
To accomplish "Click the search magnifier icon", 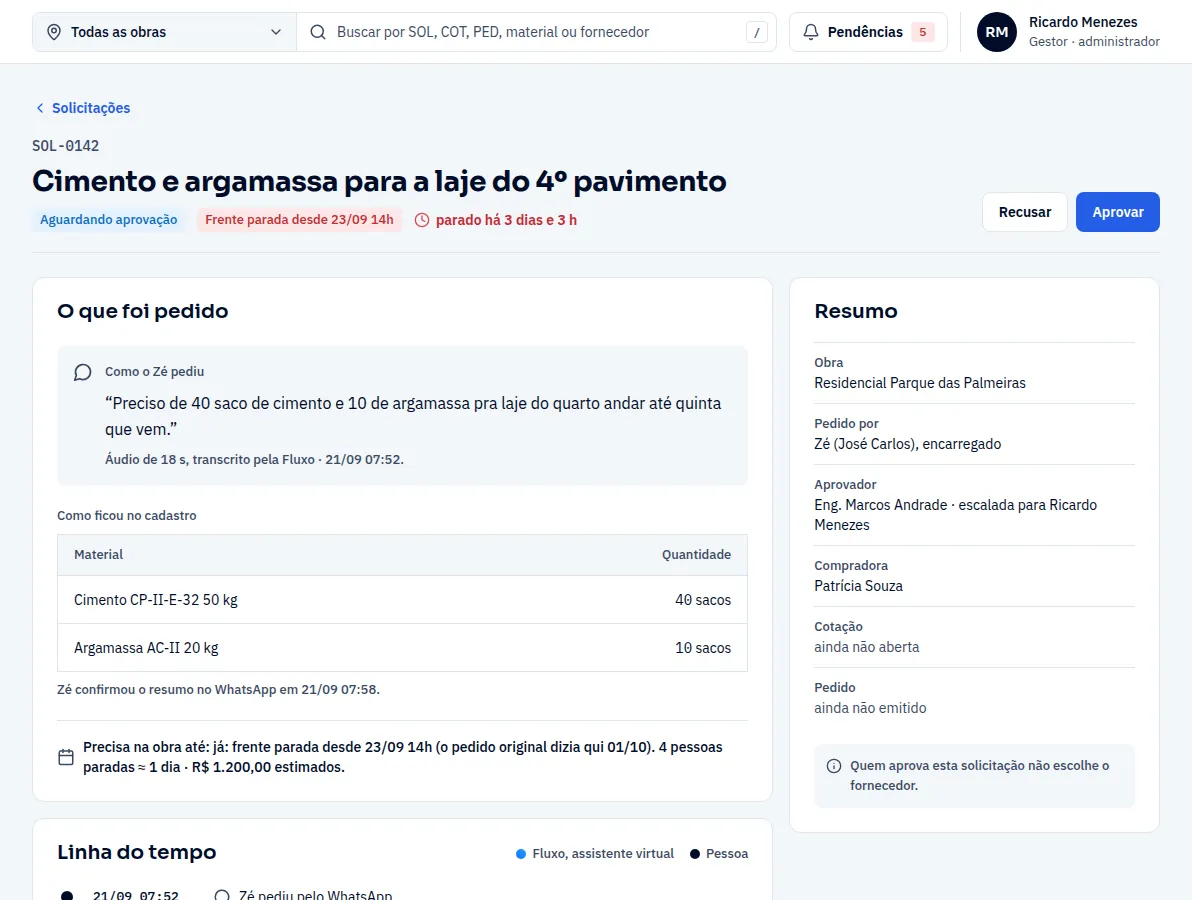I will [319, 32].
